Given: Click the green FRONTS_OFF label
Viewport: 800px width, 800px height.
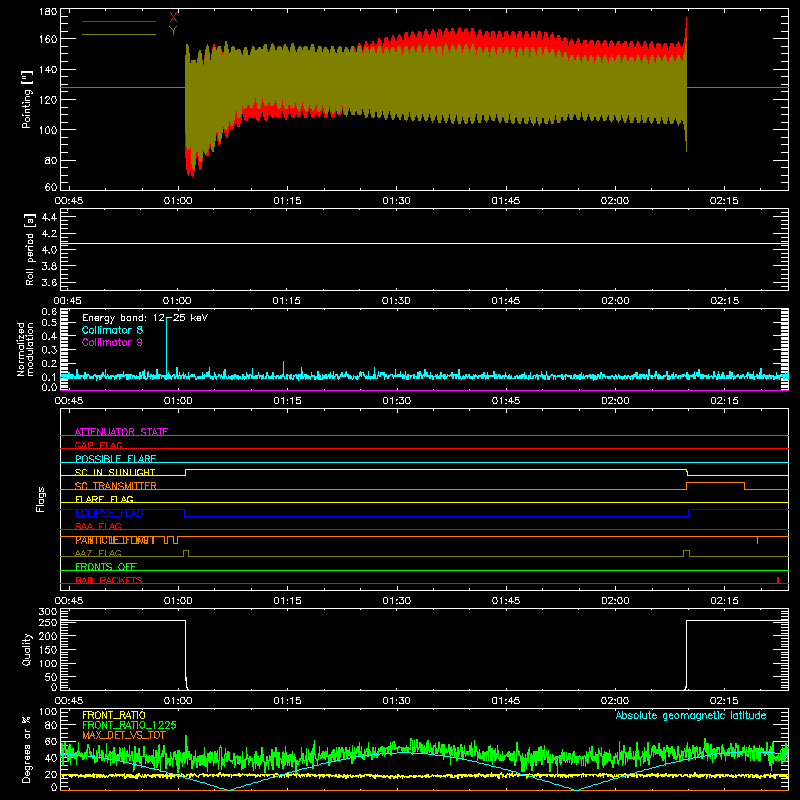Looking at the screenshot, I should tap(106, 567).
